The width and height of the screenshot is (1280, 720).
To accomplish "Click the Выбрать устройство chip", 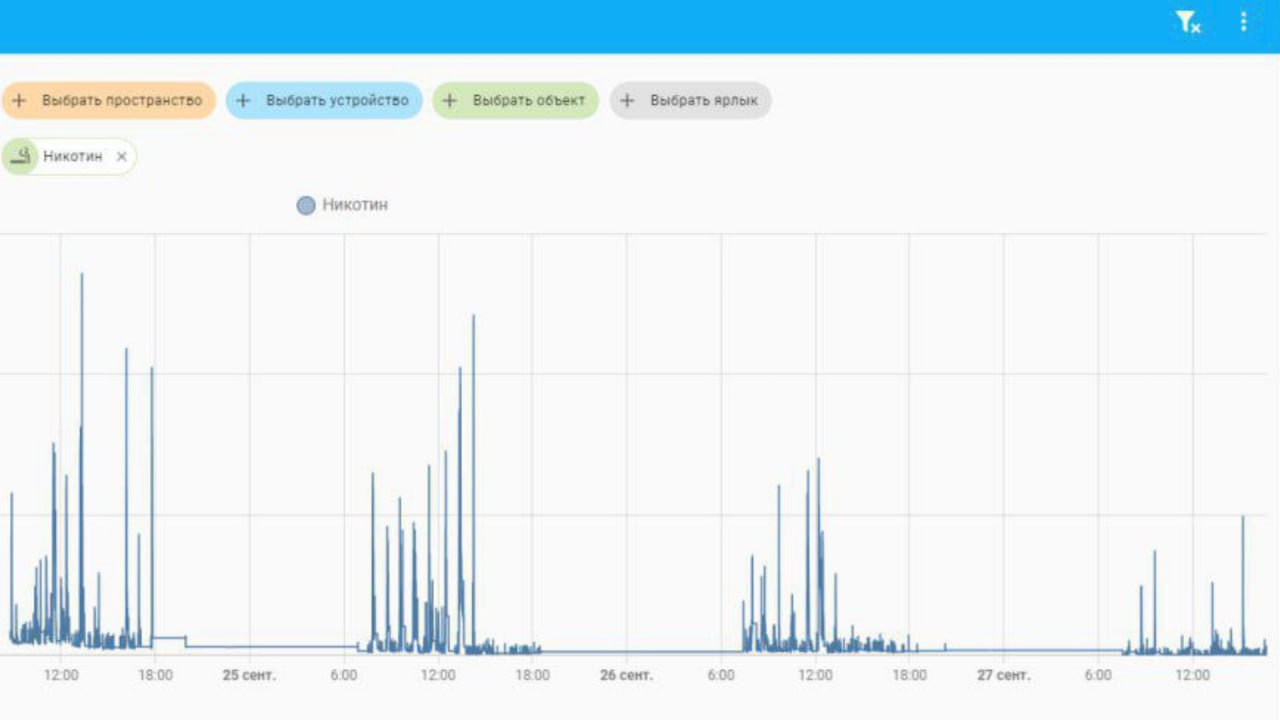I will click(324, 101).
